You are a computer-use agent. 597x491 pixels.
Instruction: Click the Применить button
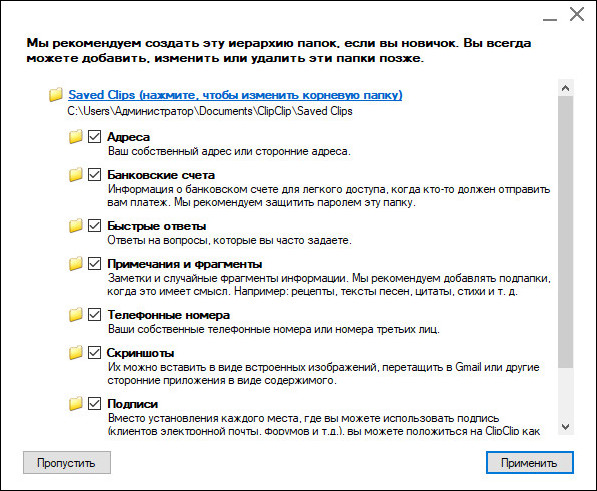click(530, 463)
